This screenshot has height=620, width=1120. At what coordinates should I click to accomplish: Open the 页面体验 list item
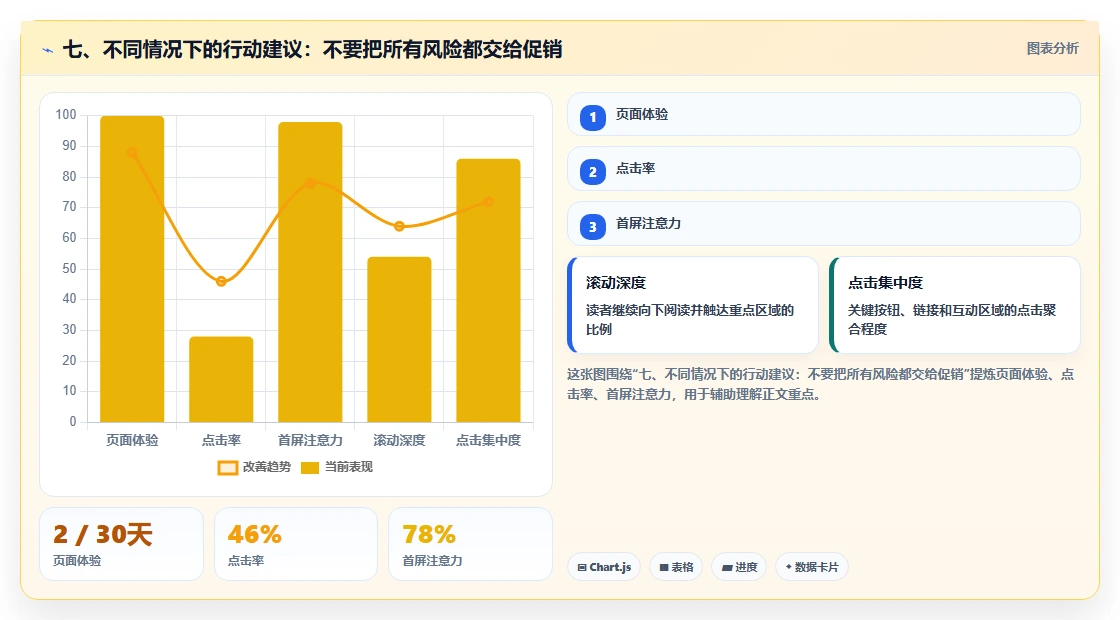coord(824,114)
